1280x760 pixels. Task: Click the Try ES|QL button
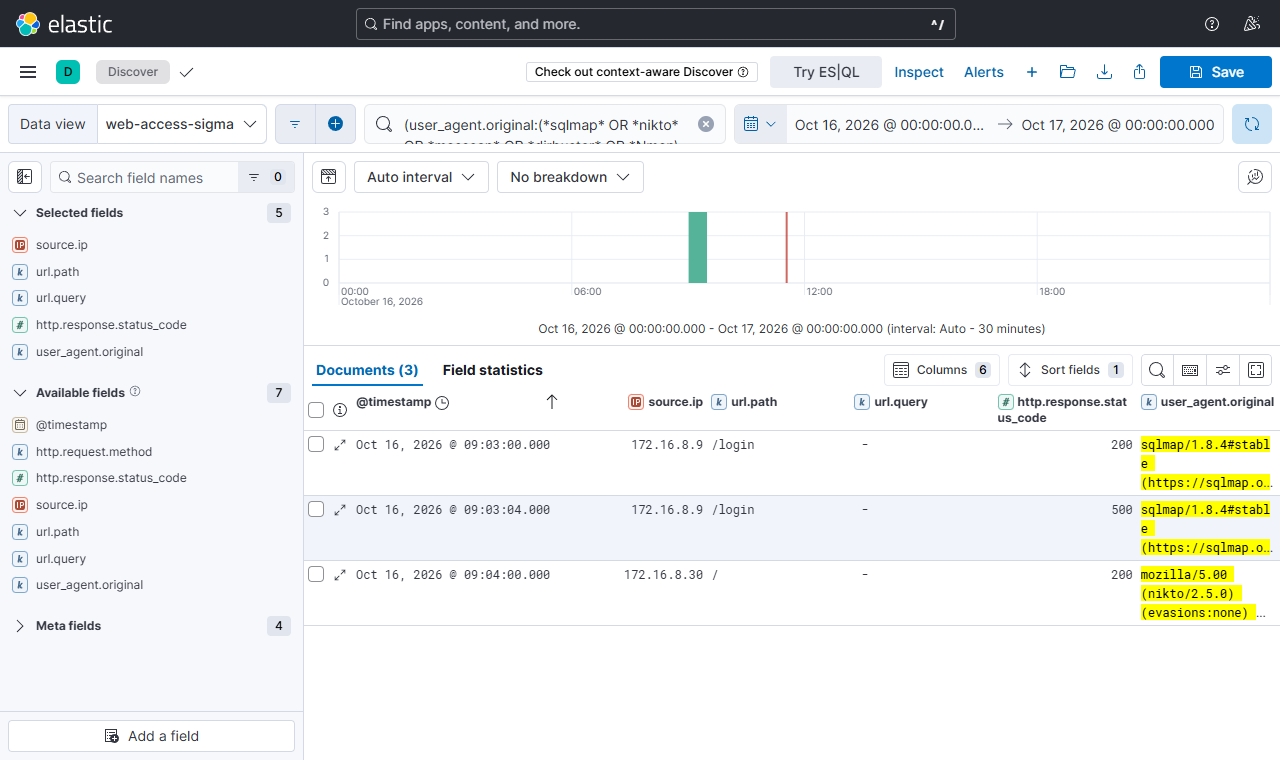pos(826,72)
